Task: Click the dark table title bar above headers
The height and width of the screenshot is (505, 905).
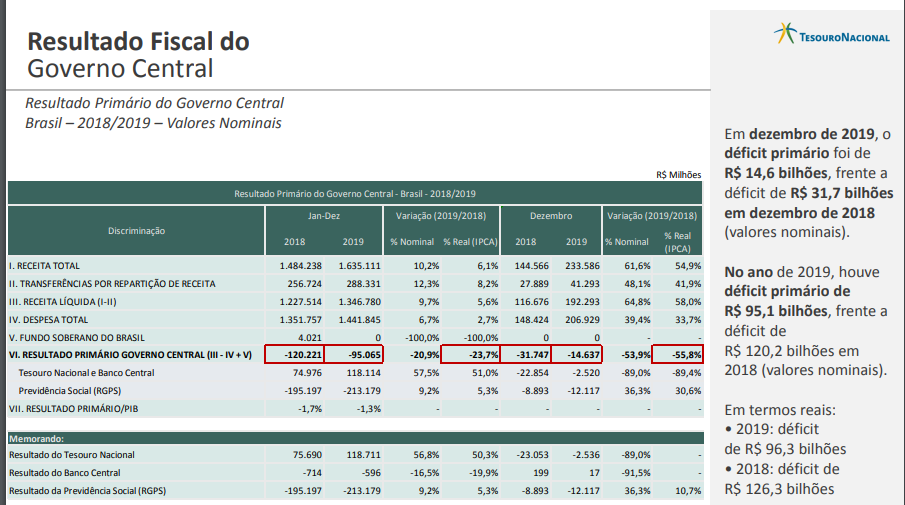Action: [354, 193]
